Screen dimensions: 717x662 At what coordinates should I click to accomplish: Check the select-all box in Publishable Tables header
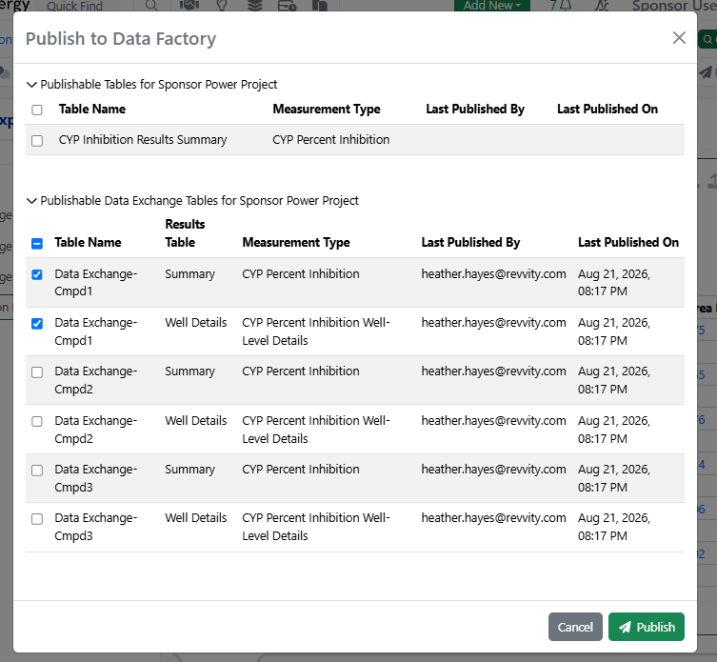(37, 110)
